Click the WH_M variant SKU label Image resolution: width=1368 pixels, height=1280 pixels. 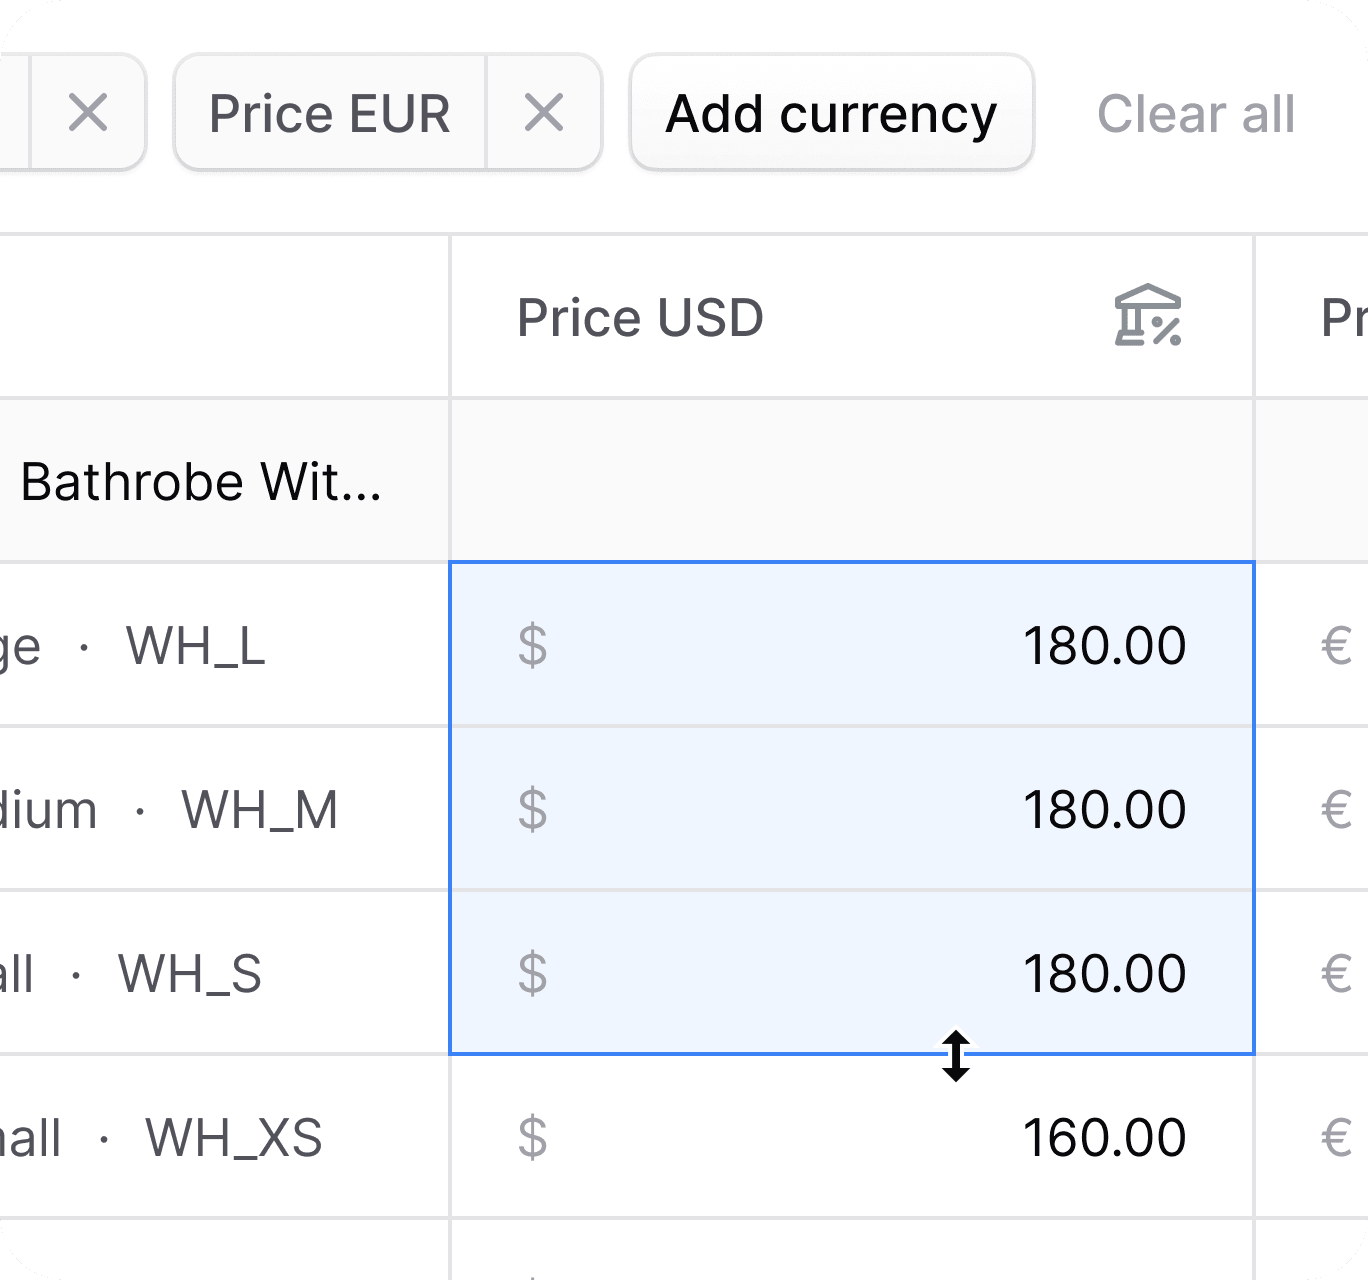pyautogui.click(x=259, y=810)
